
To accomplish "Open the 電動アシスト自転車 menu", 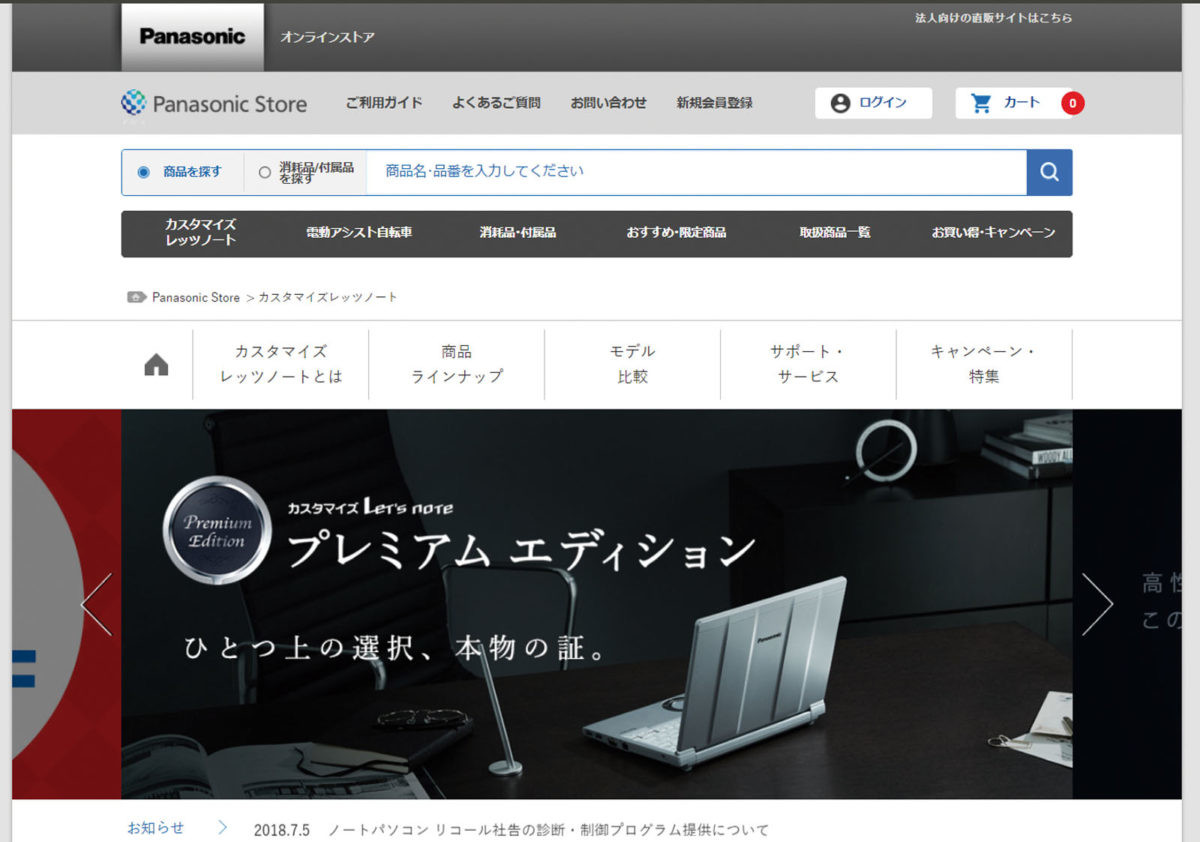I will [359, 233].
